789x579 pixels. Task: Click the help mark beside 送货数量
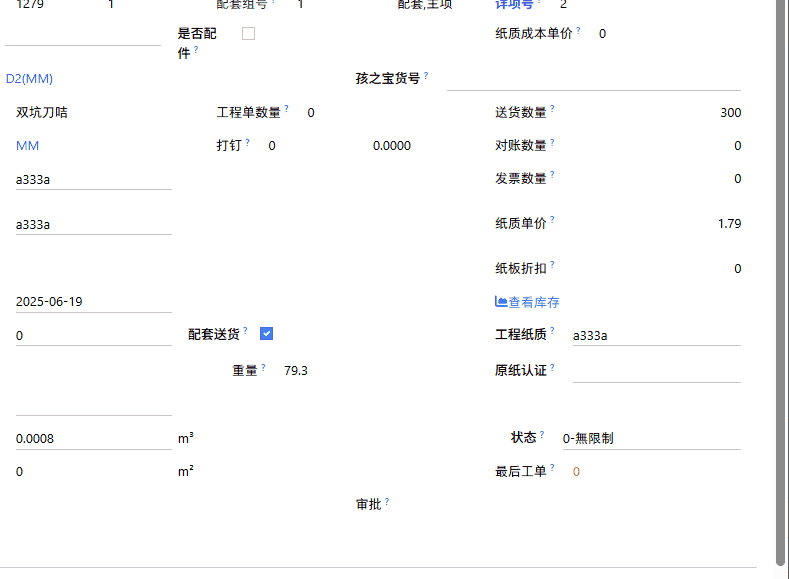(552, 109)
